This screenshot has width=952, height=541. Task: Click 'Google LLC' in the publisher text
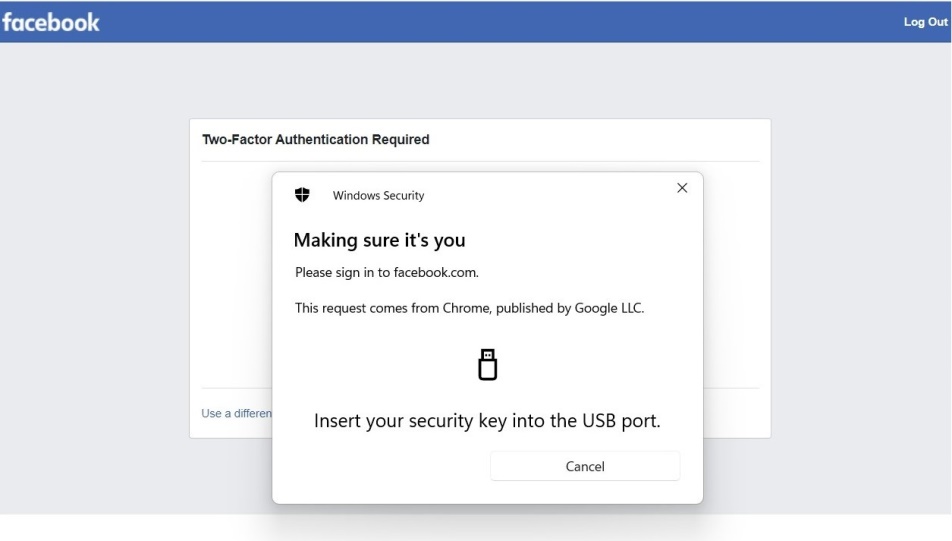pos(609,308)
